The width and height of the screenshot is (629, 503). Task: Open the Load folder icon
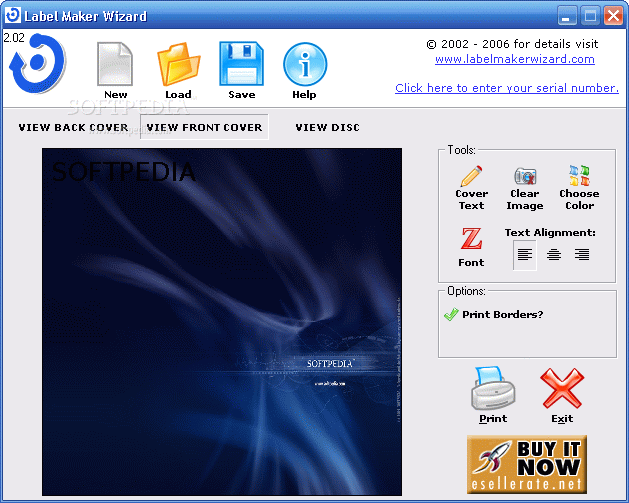(x=179, y=64)
